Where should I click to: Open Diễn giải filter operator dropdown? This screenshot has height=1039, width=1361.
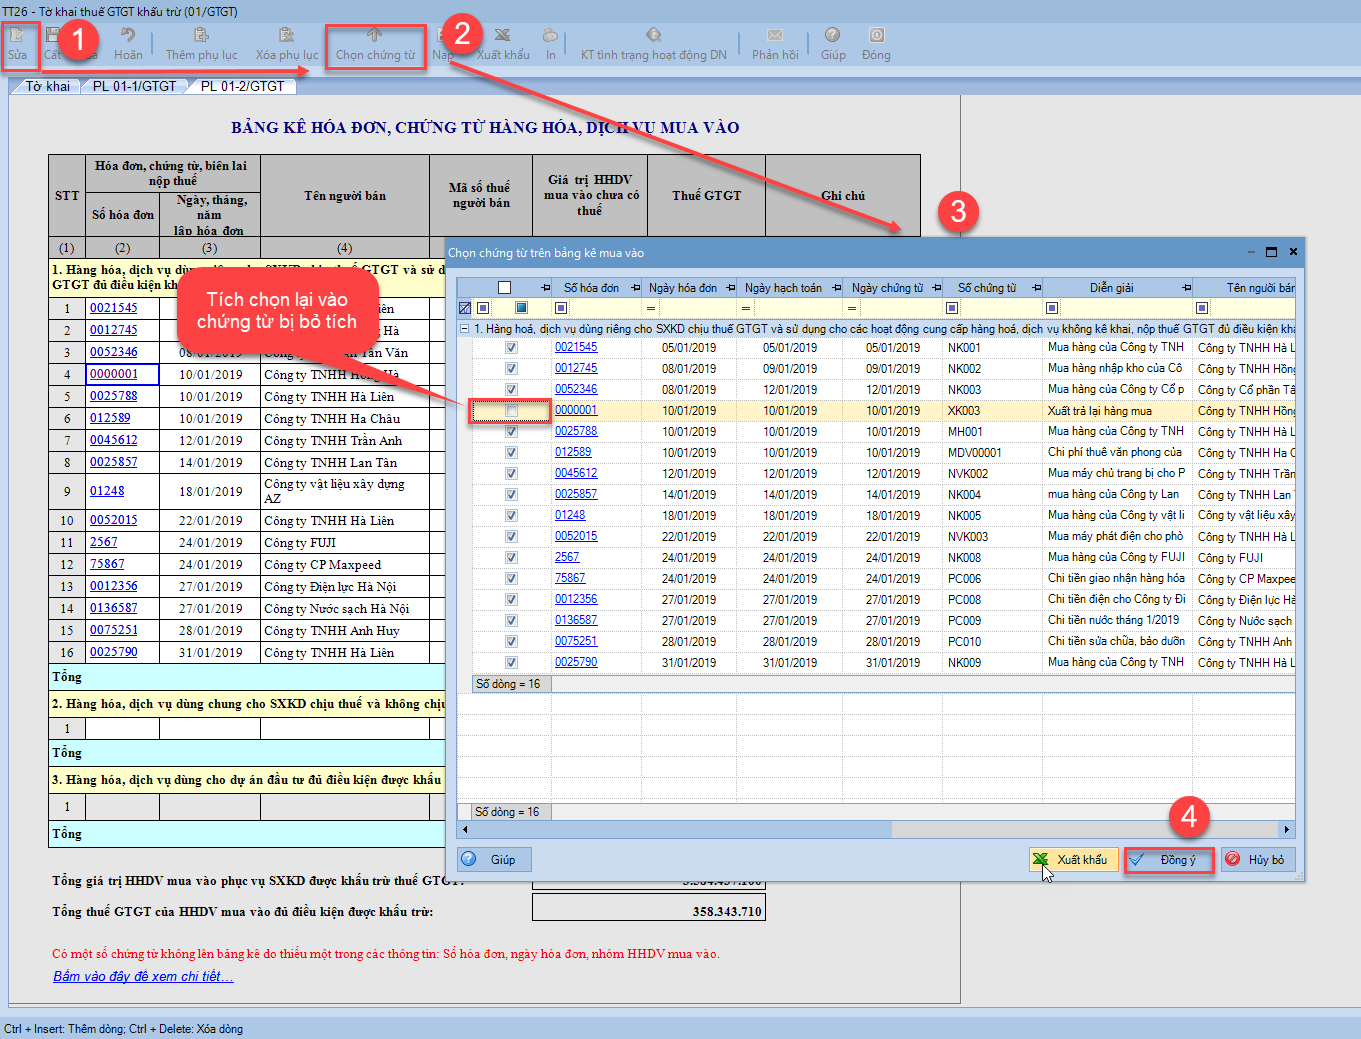1052,308
